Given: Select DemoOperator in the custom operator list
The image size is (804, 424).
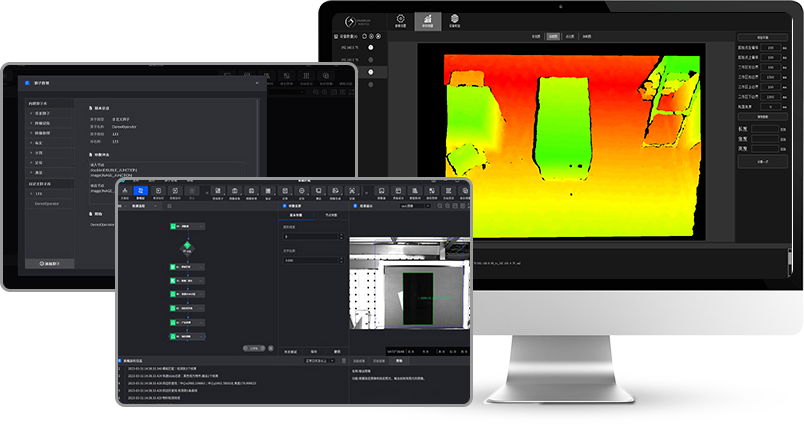Looking at the screenshot, I should (48, 203).
